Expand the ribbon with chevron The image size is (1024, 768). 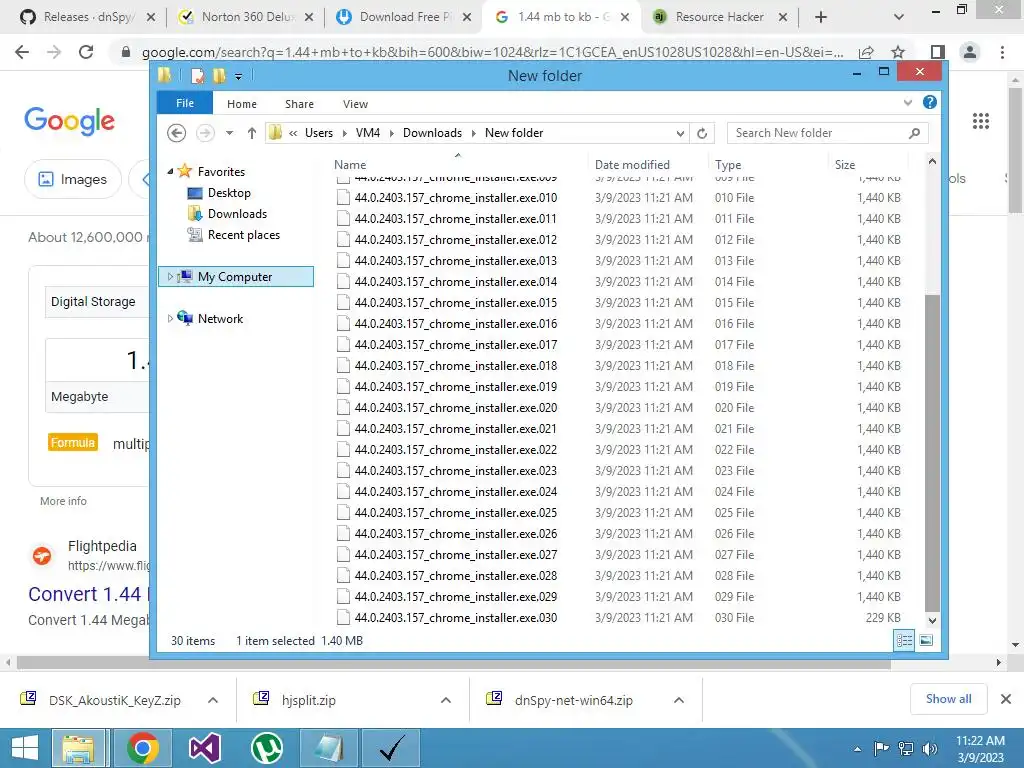908,103
